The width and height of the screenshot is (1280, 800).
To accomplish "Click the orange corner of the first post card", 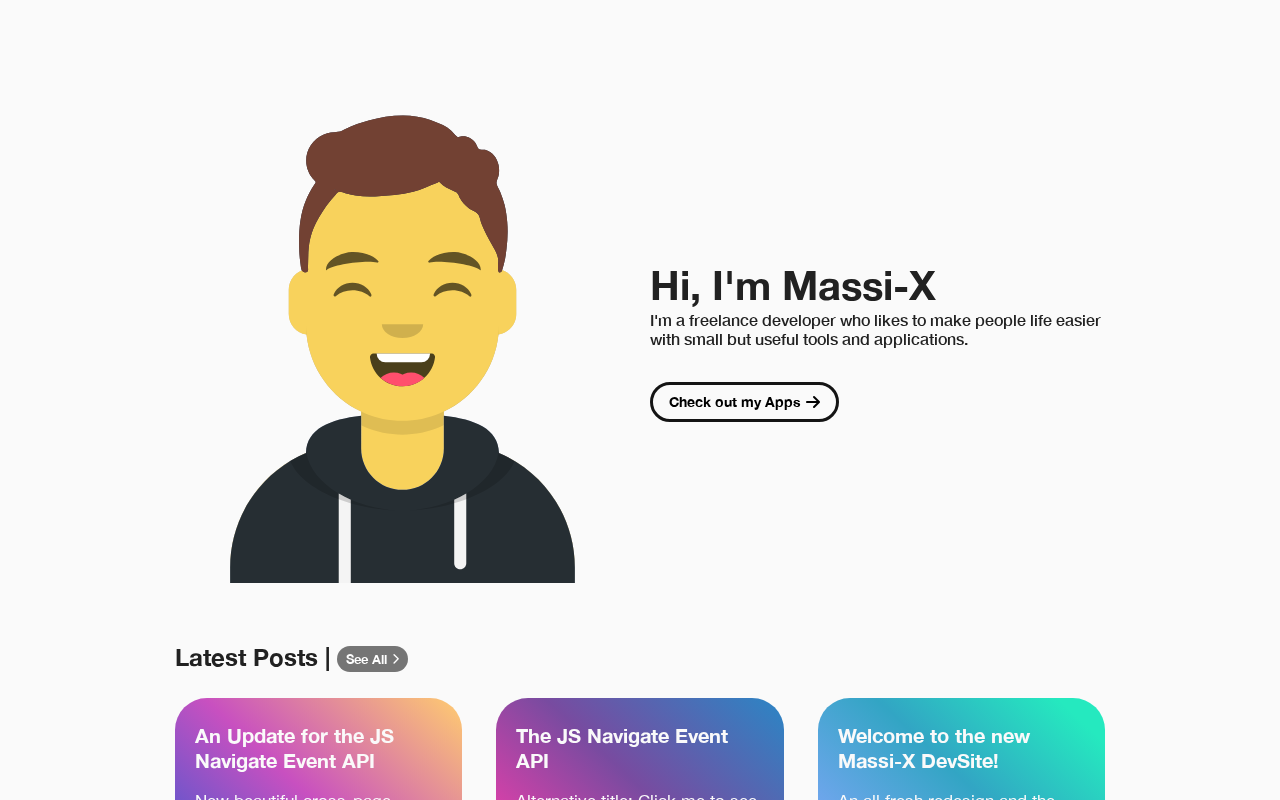I will click(x=440, y=718).
